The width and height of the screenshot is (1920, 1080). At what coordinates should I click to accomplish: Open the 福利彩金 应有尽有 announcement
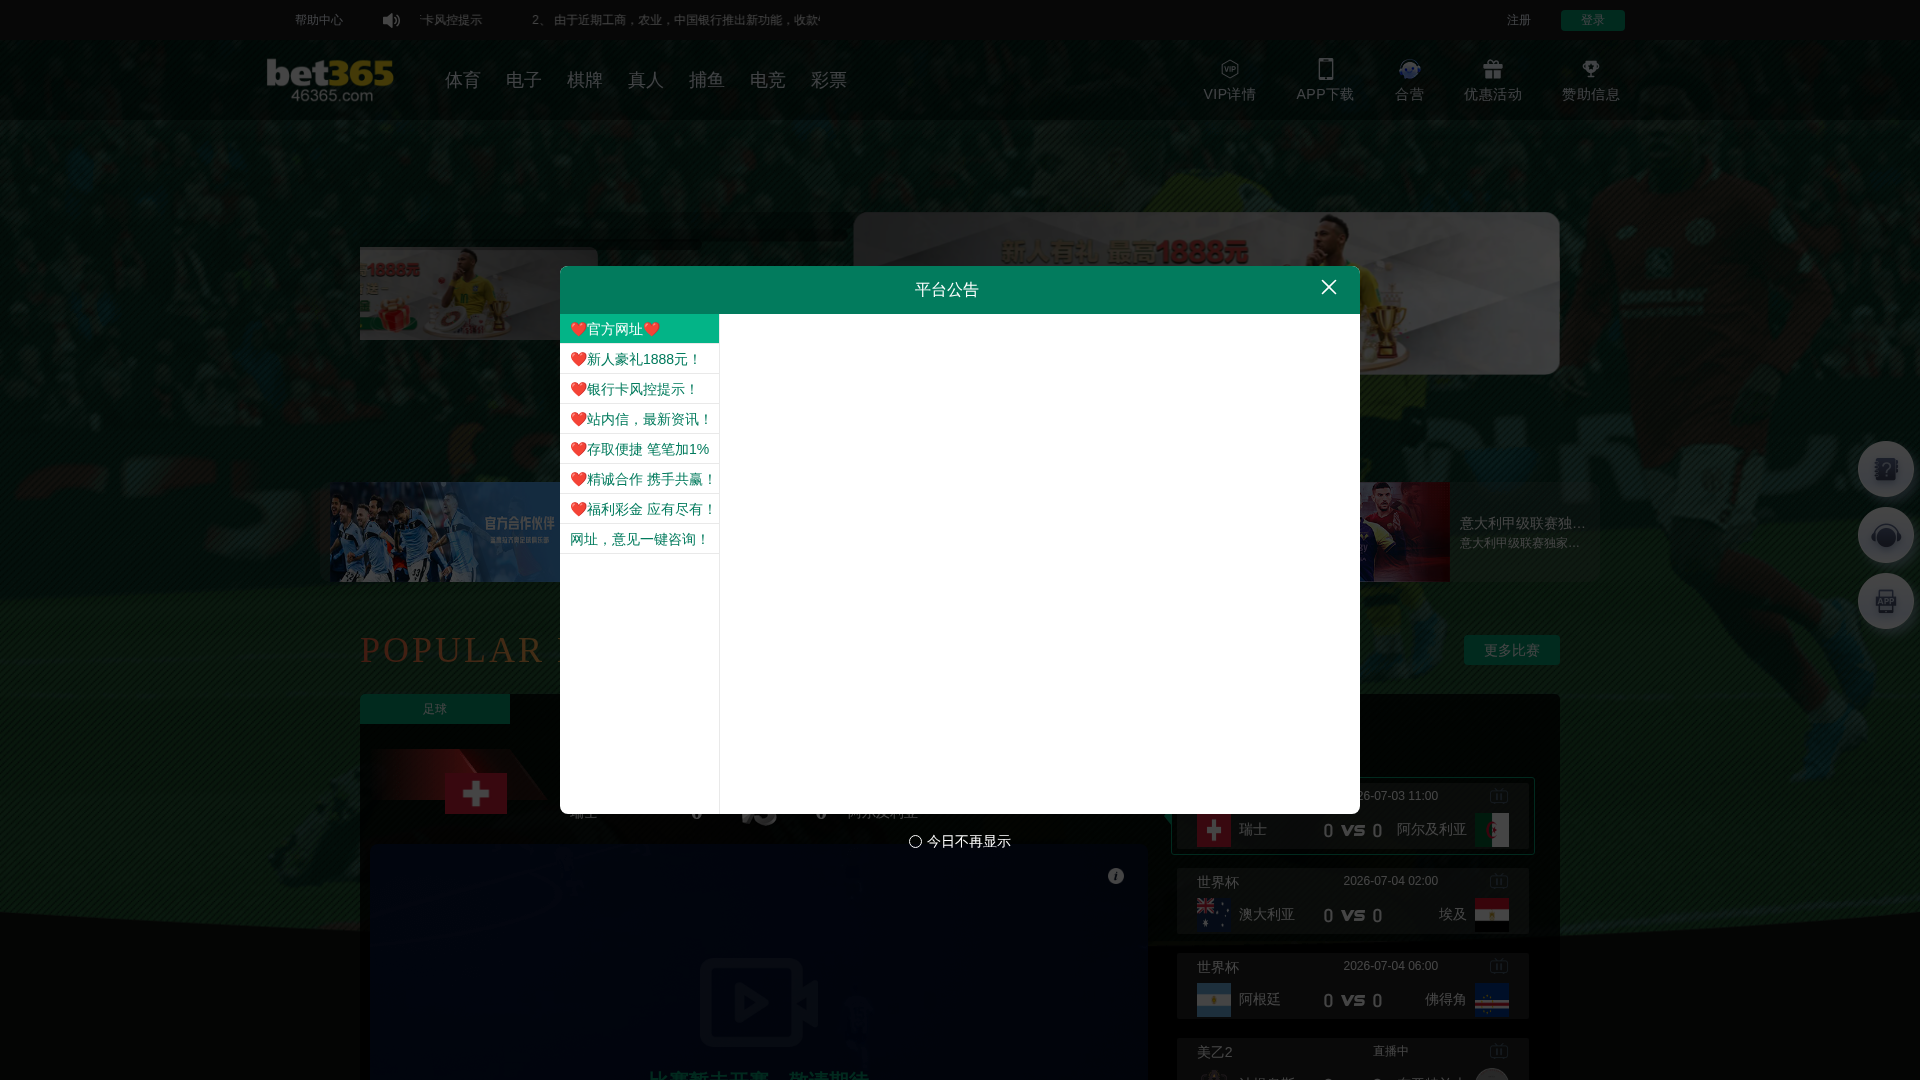click(x=639, y=509)
